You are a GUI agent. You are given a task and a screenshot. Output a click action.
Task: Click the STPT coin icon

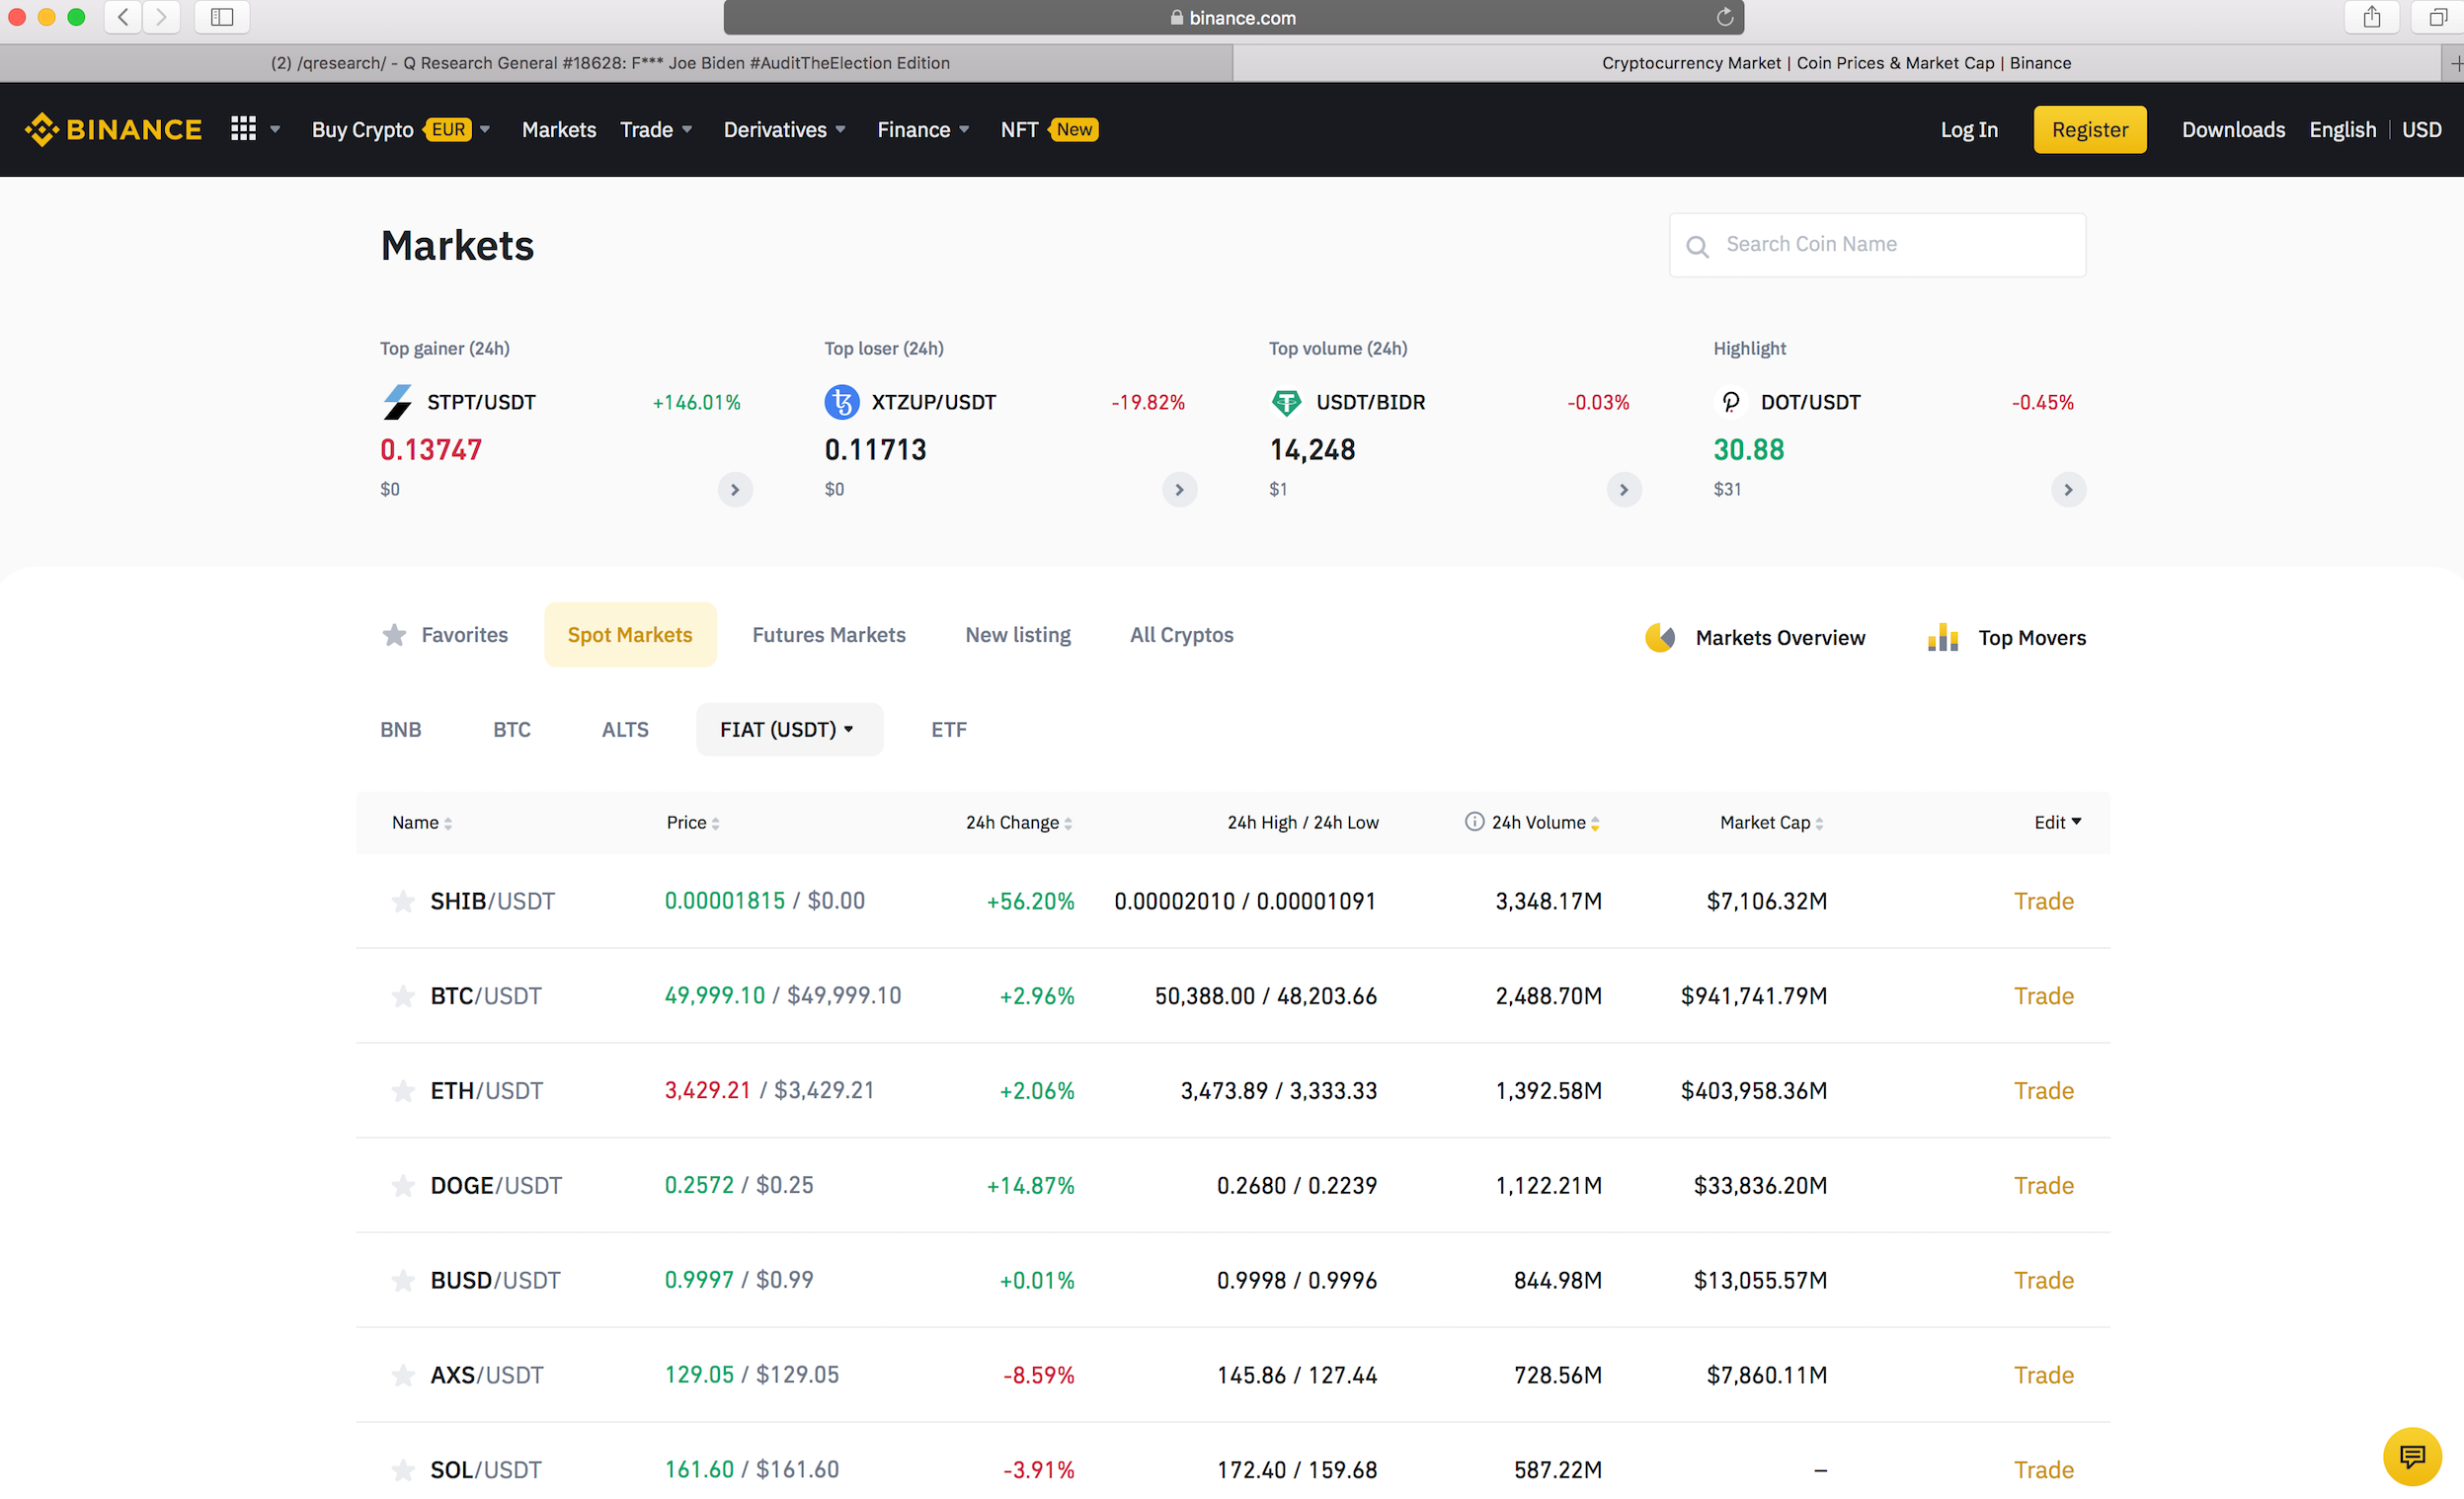pos(397,402)
